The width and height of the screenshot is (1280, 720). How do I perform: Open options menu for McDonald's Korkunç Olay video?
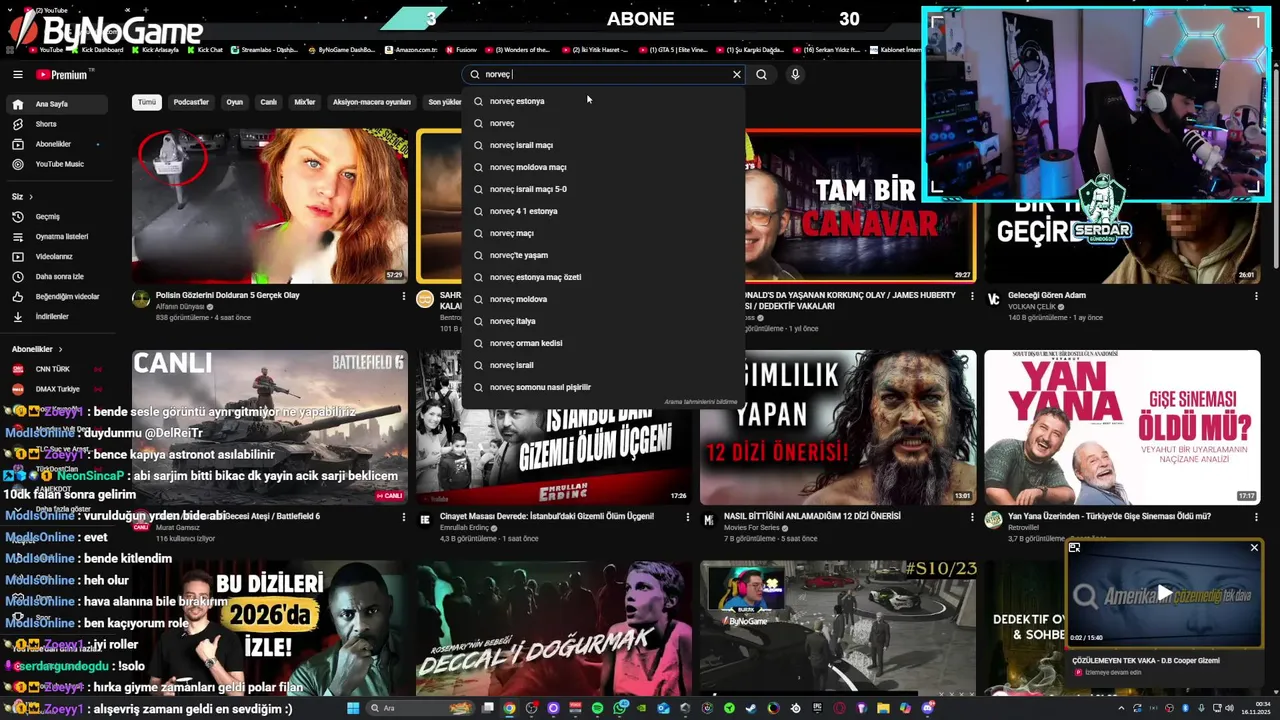[x=971, y=296]
